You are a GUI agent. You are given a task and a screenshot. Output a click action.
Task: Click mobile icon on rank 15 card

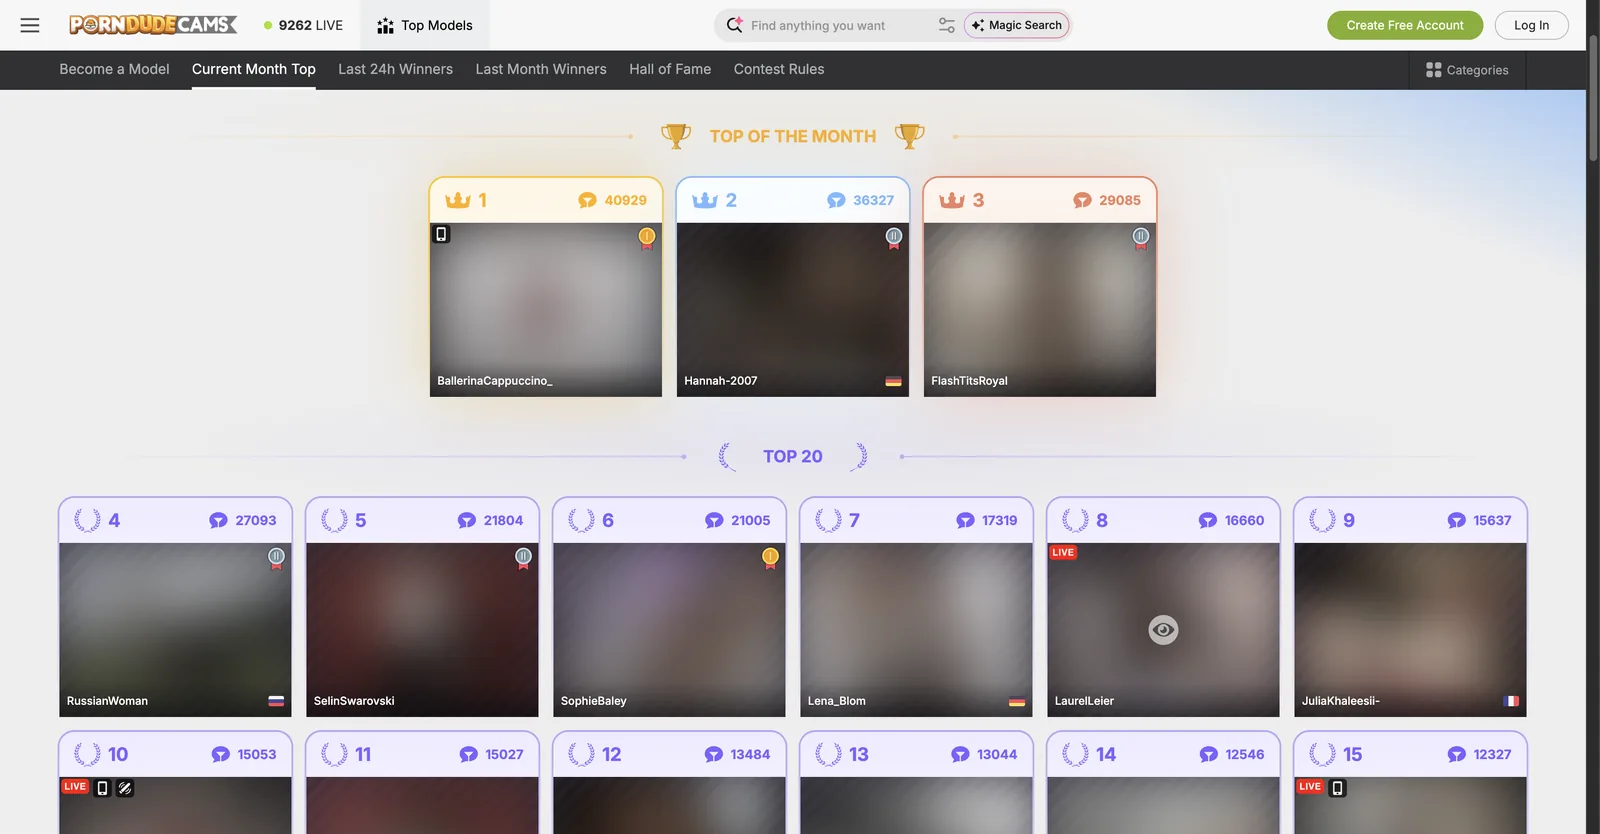point(1337,788)
